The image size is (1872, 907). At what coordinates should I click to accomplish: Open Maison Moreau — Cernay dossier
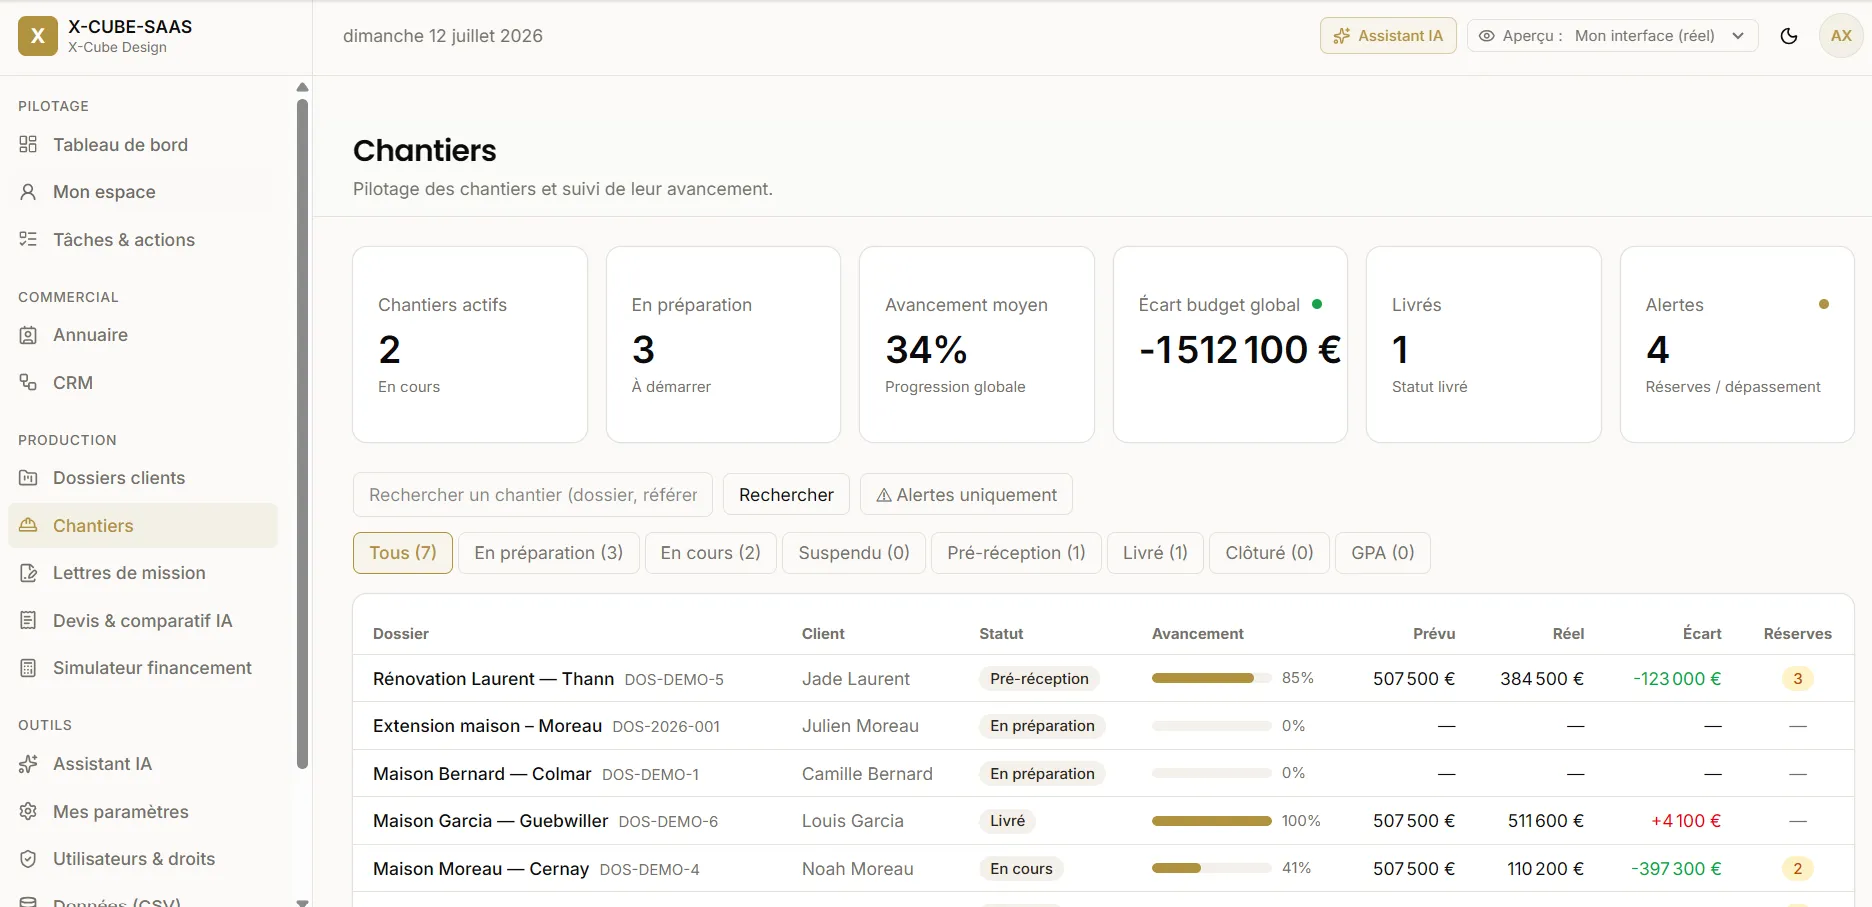[481, 869]
